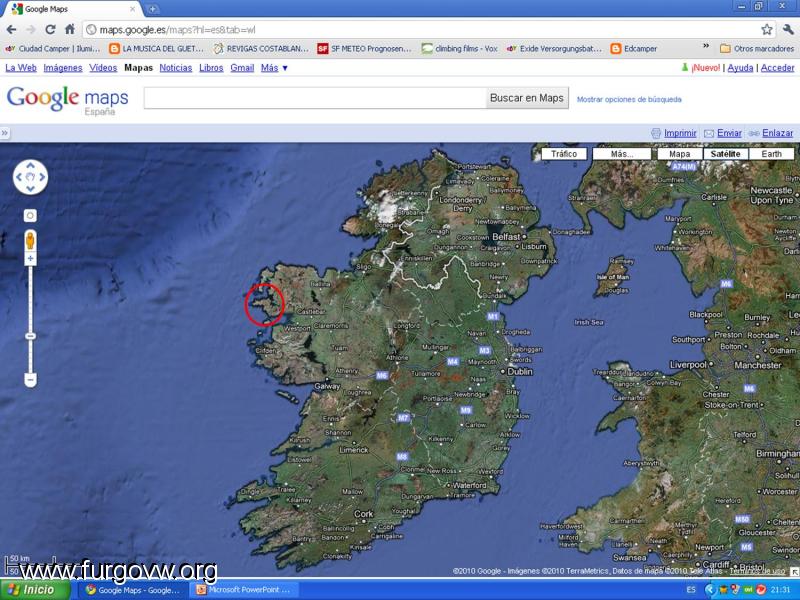This screenshot has width=800, height=600.
Task: Click the Imprimir print link
Action: coord(680,133)
